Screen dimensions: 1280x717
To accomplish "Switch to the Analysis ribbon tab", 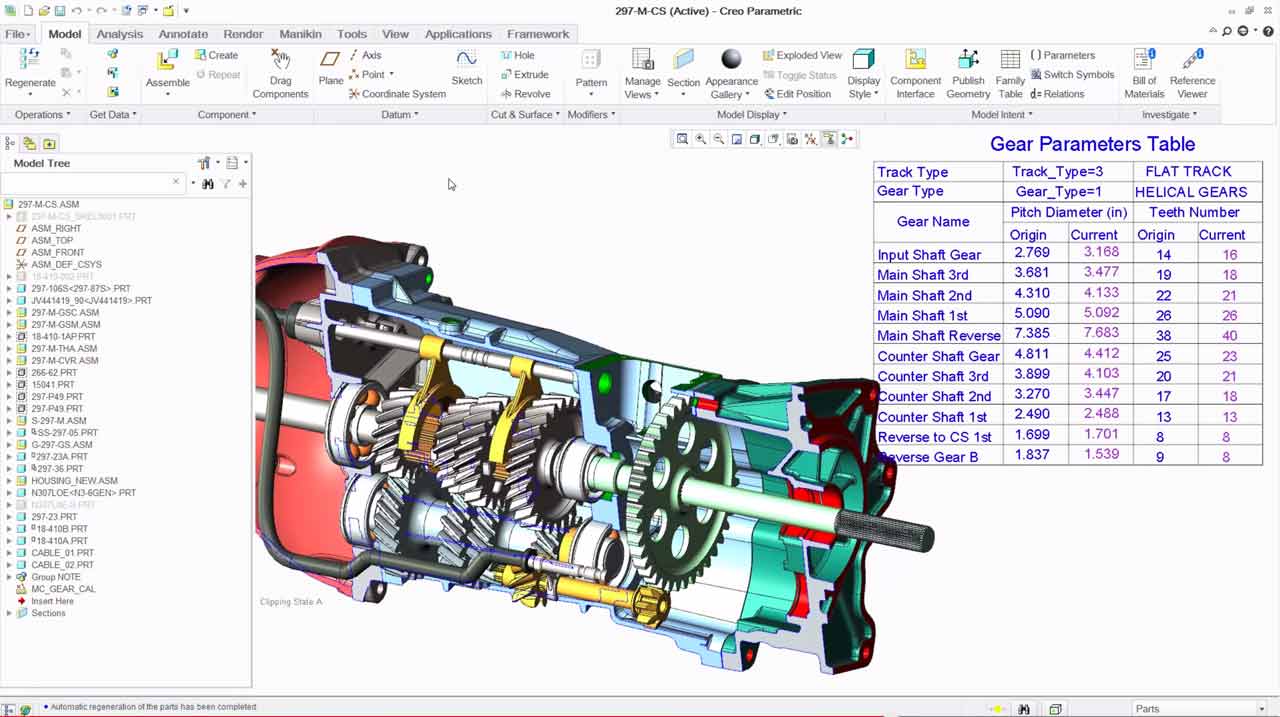I will click(x=119, y=34).
